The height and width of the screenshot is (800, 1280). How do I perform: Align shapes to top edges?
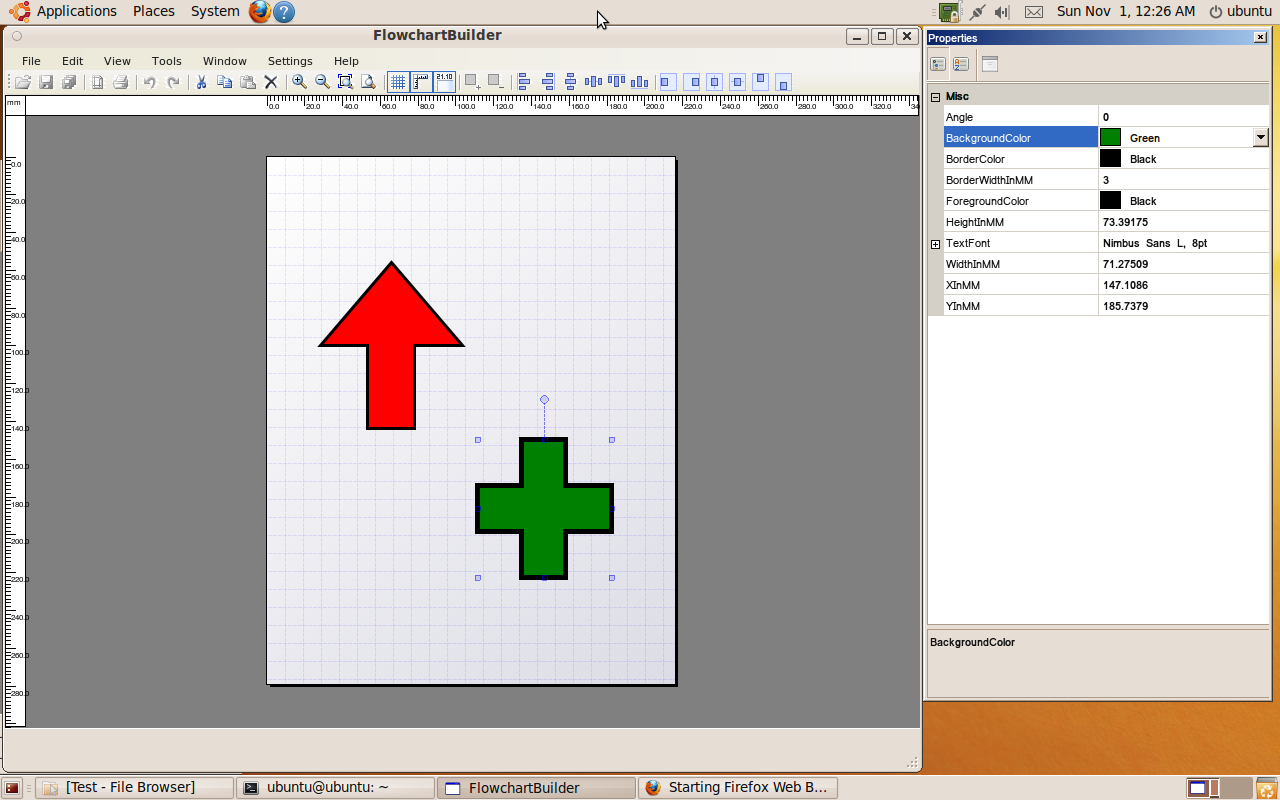(x=617, y=82)
